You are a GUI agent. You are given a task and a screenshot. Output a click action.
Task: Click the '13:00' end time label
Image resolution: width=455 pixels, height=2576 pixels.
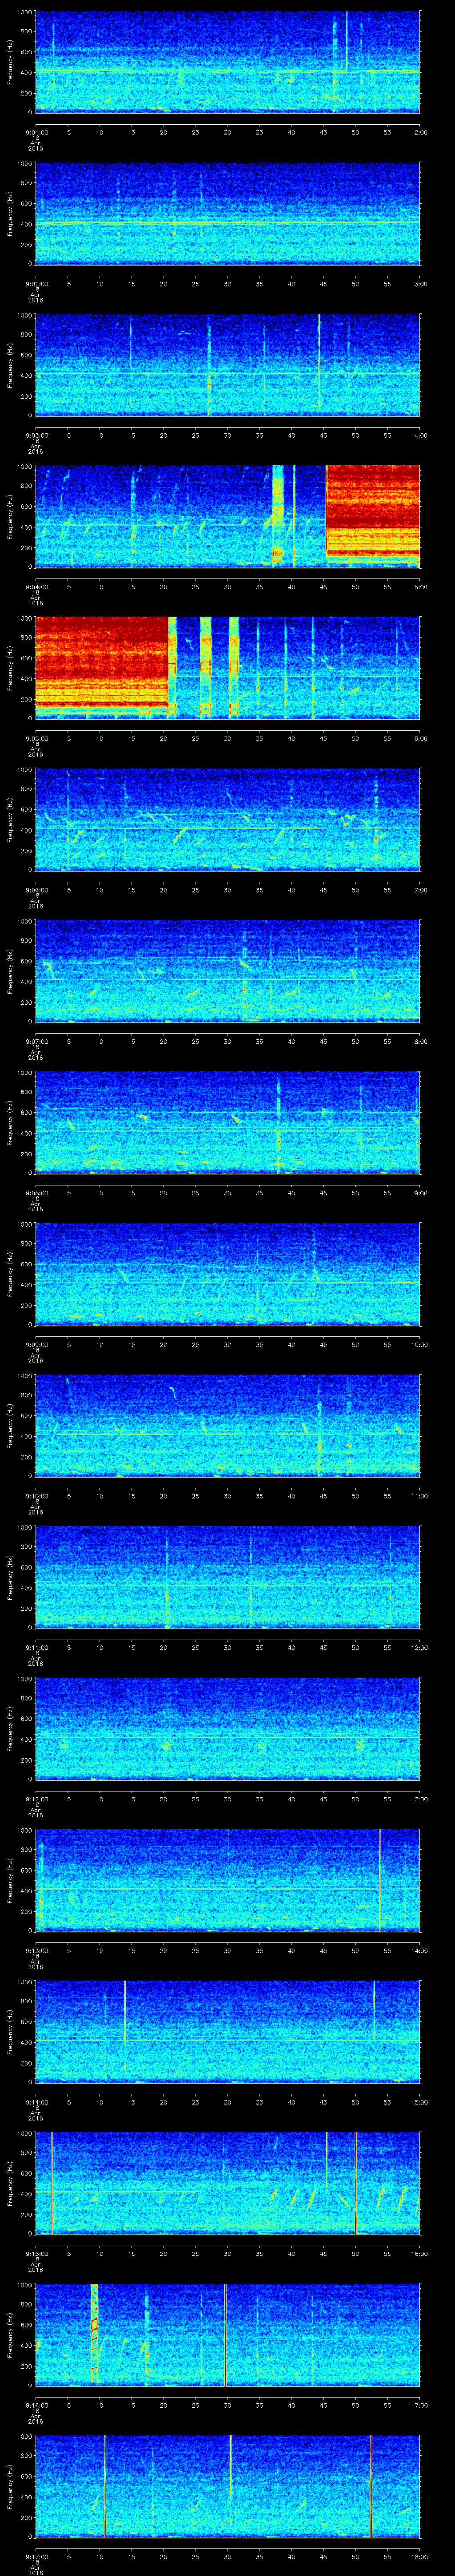[419, 1799]
